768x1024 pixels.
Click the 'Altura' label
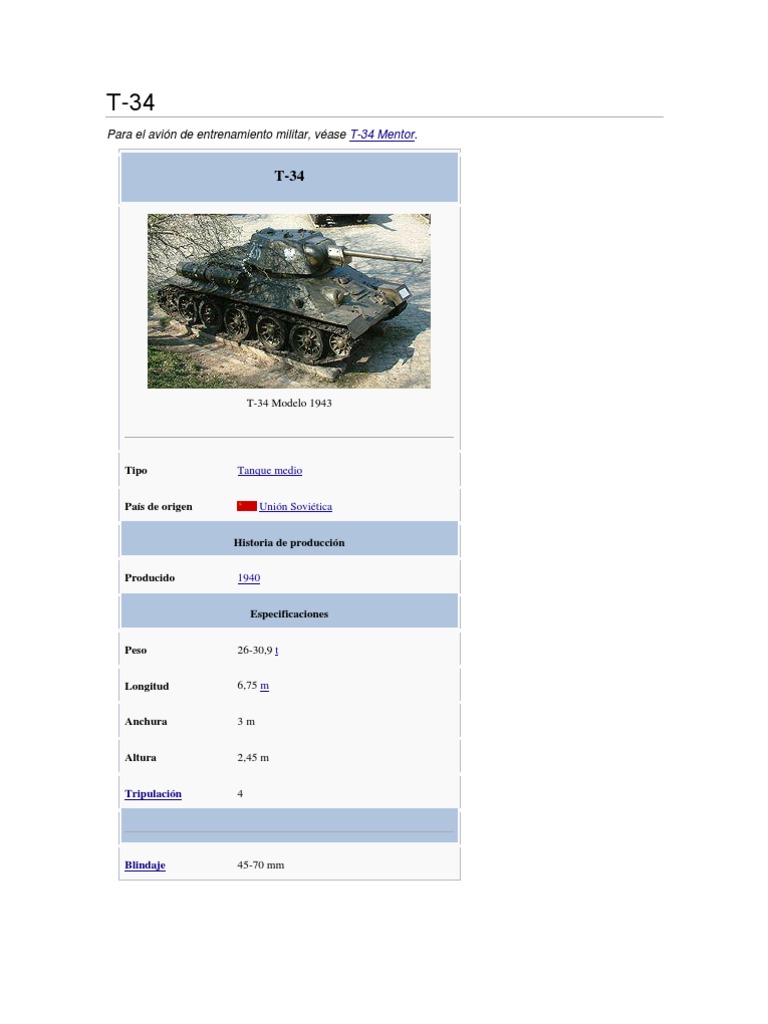[140, 758]
